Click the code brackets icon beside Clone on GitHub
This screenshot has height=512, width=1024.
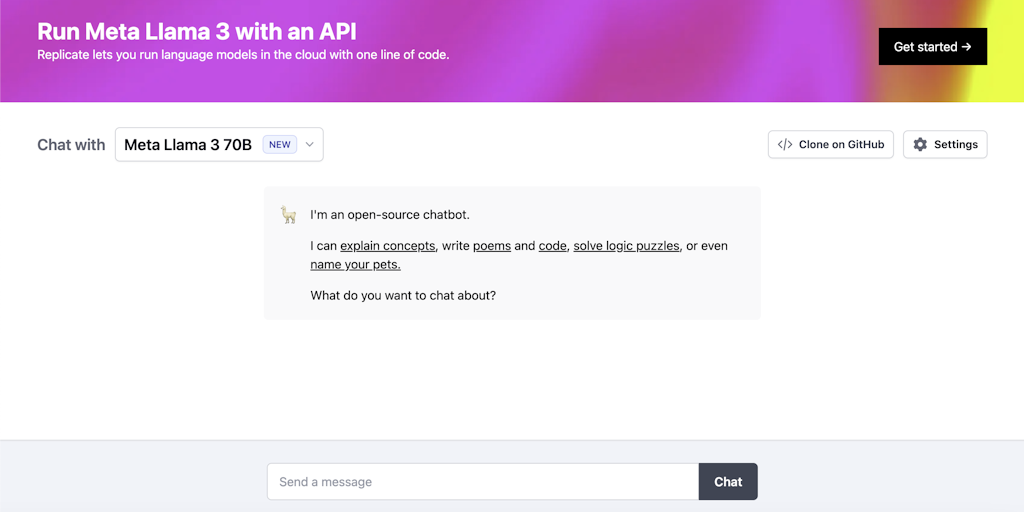[x=785, y=144]
